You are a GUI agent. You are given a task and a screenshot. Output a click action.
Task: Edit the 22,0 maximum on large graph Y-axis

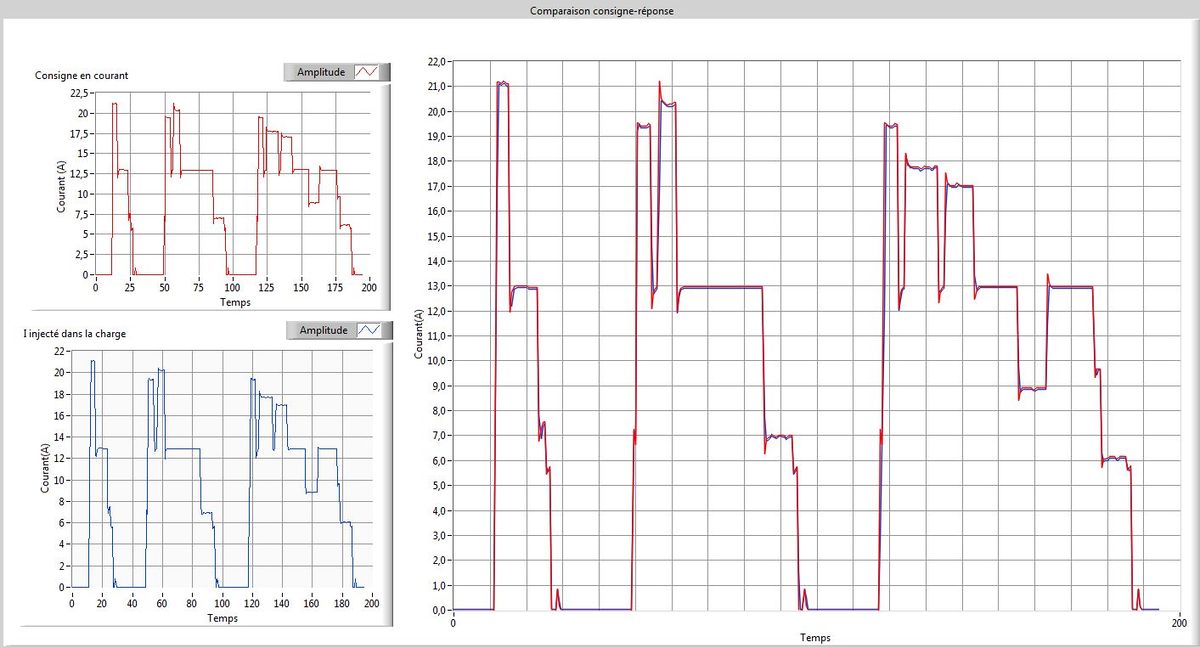[x=435, y=62]
